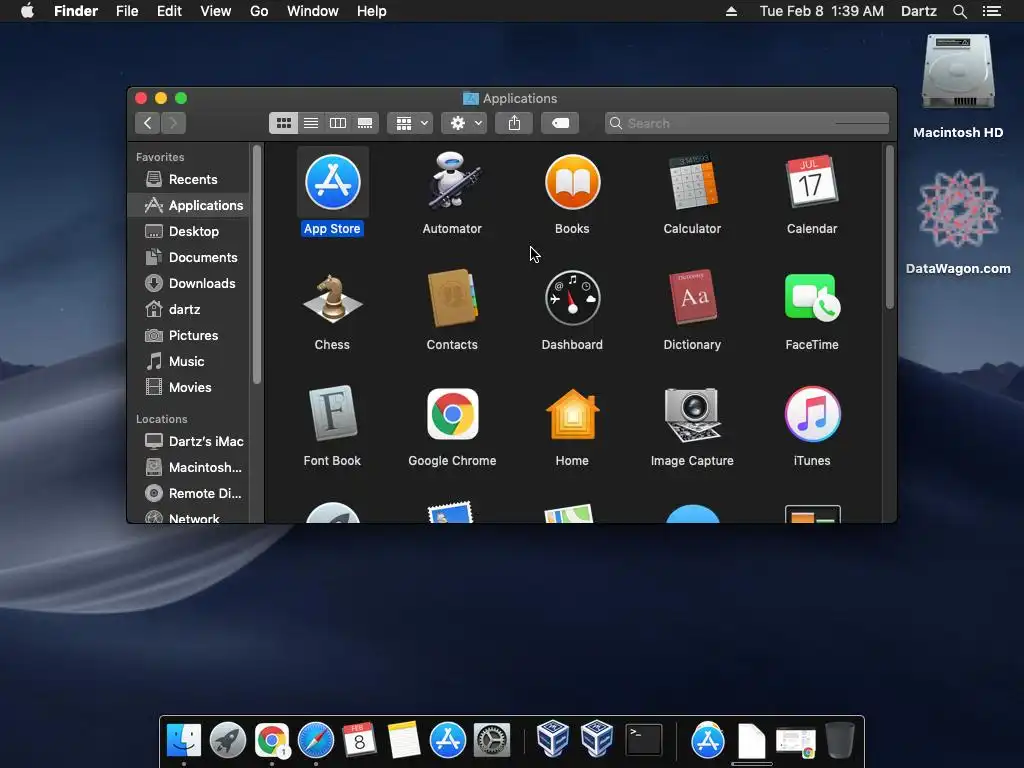Select the FaceTime app icon
This screenshot has height=768, width=1024.
812,298
